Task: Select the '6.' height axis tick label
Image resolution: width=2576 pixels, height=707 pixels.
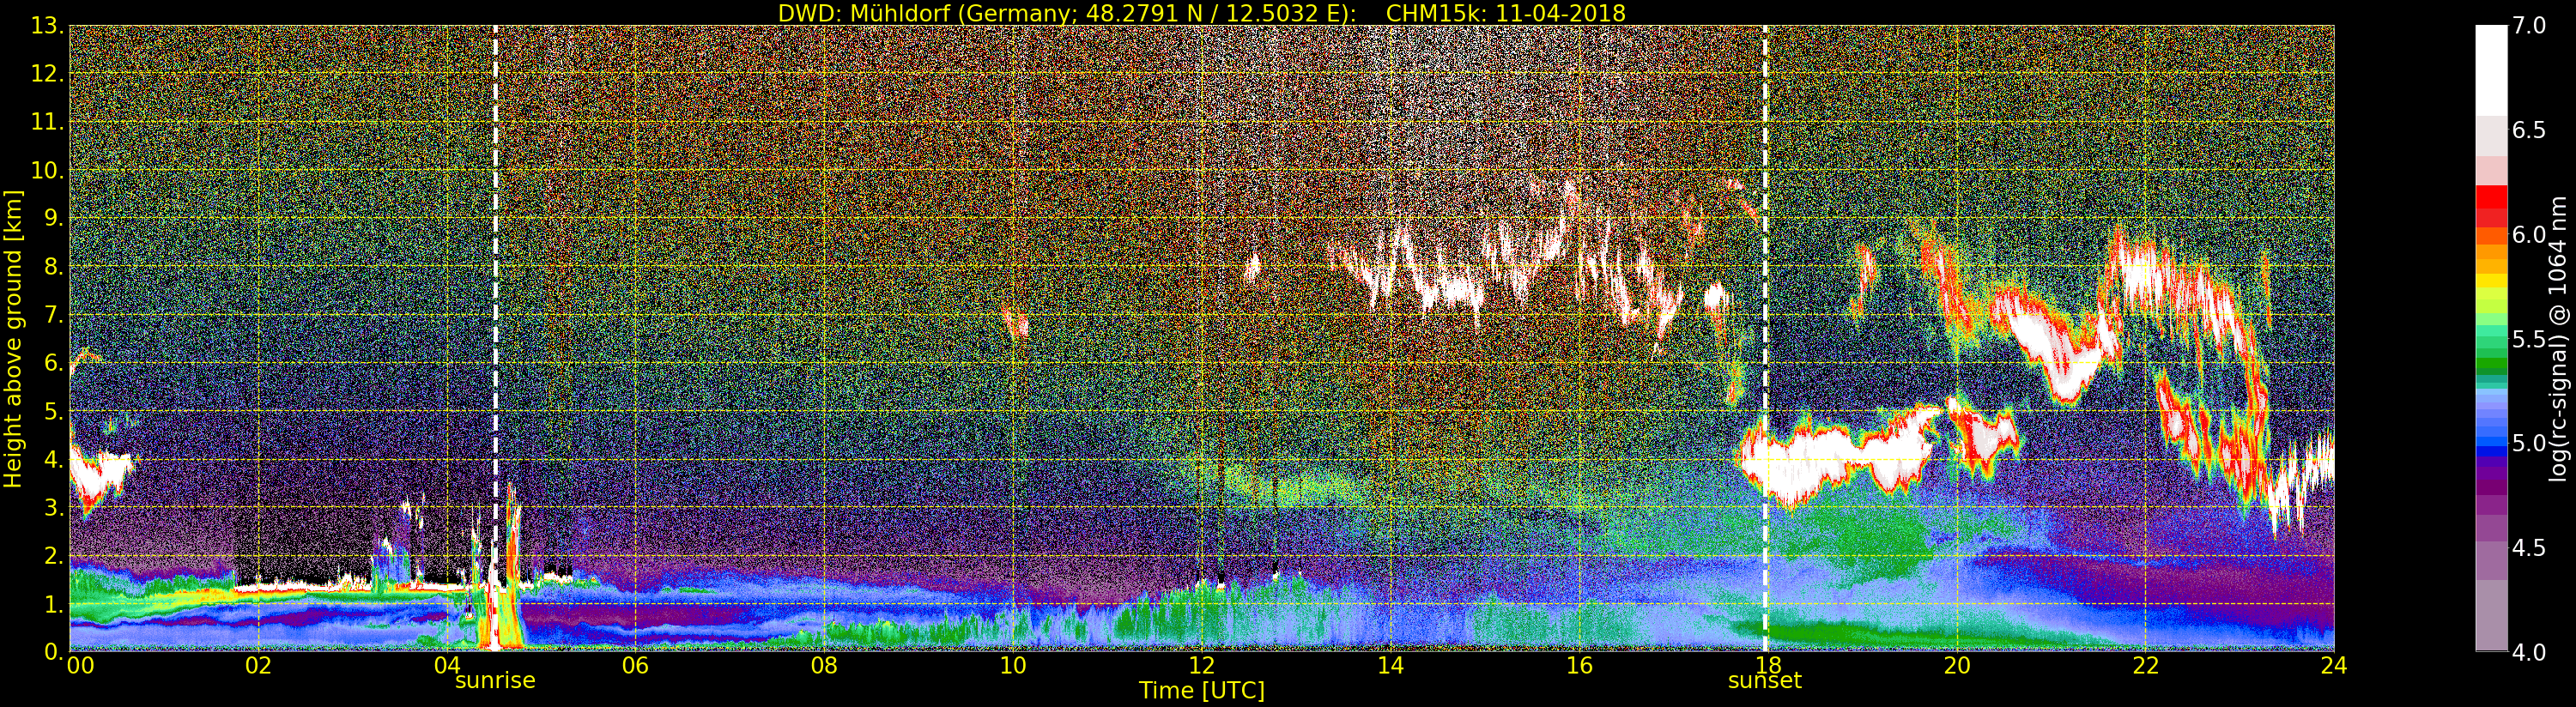Action: (54, 363)
